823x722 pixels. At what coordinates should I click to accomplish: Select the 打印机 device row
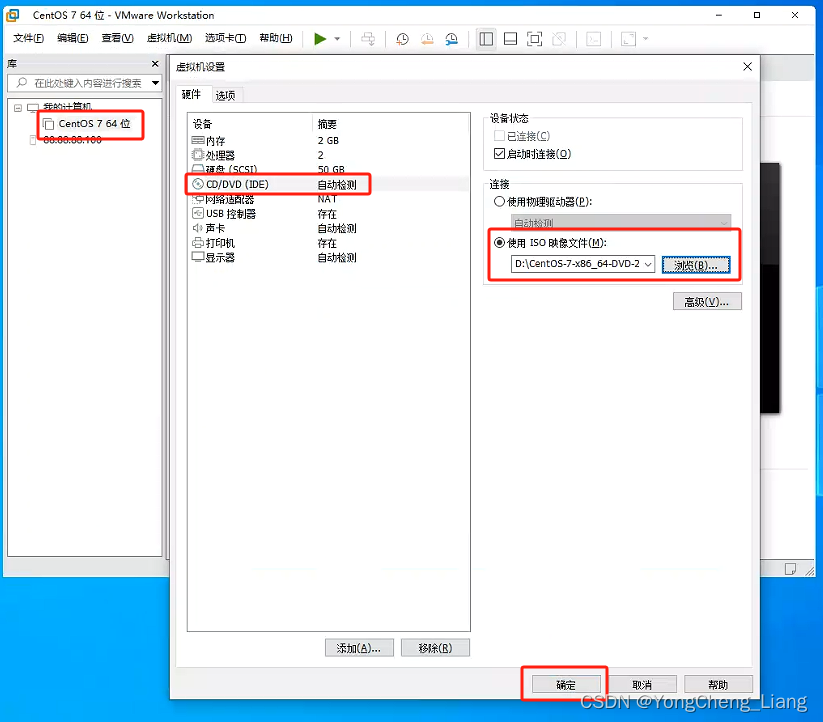tap(328, 243)
